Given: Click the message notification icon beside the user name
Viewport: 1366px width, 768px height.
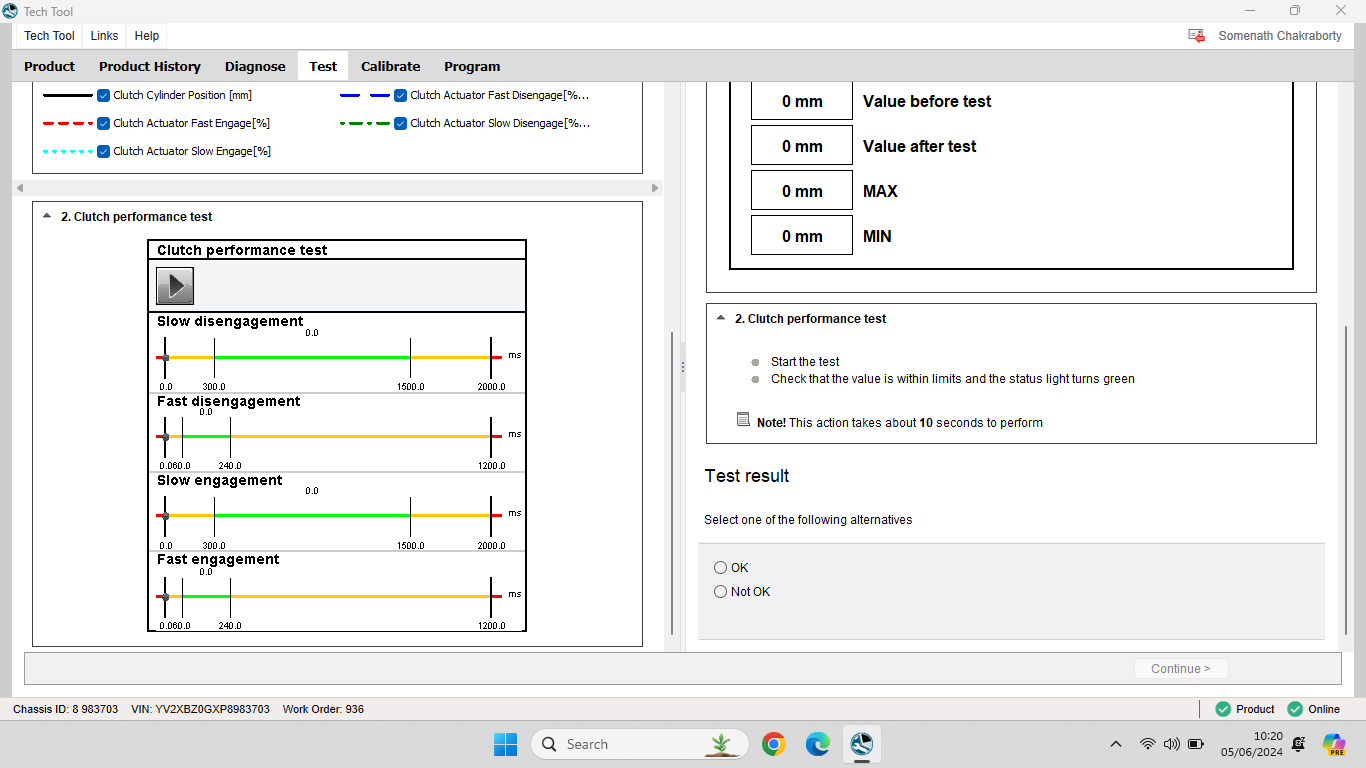Looking at the screenshot, I should (x=1196, y=35).
